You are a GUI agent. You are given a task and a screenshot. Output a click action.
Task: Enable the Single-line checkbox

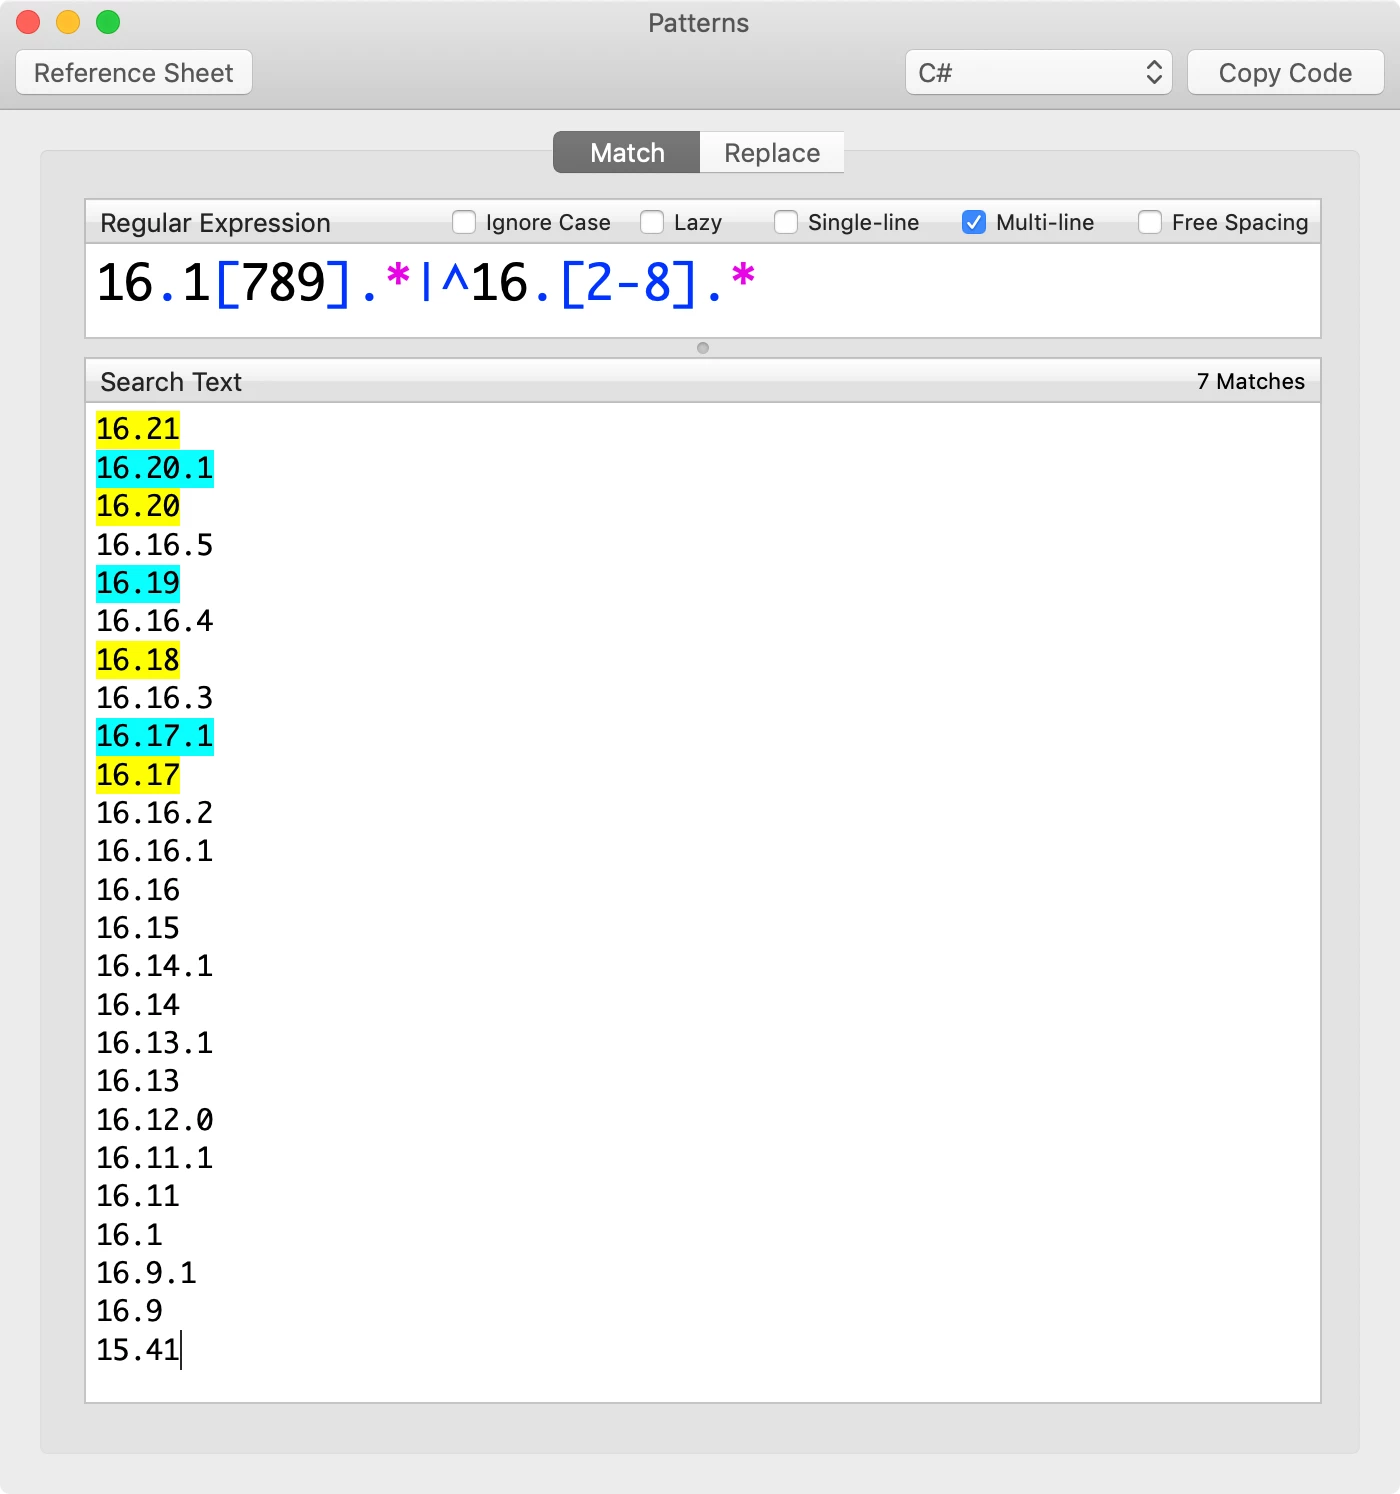[786, 222]
